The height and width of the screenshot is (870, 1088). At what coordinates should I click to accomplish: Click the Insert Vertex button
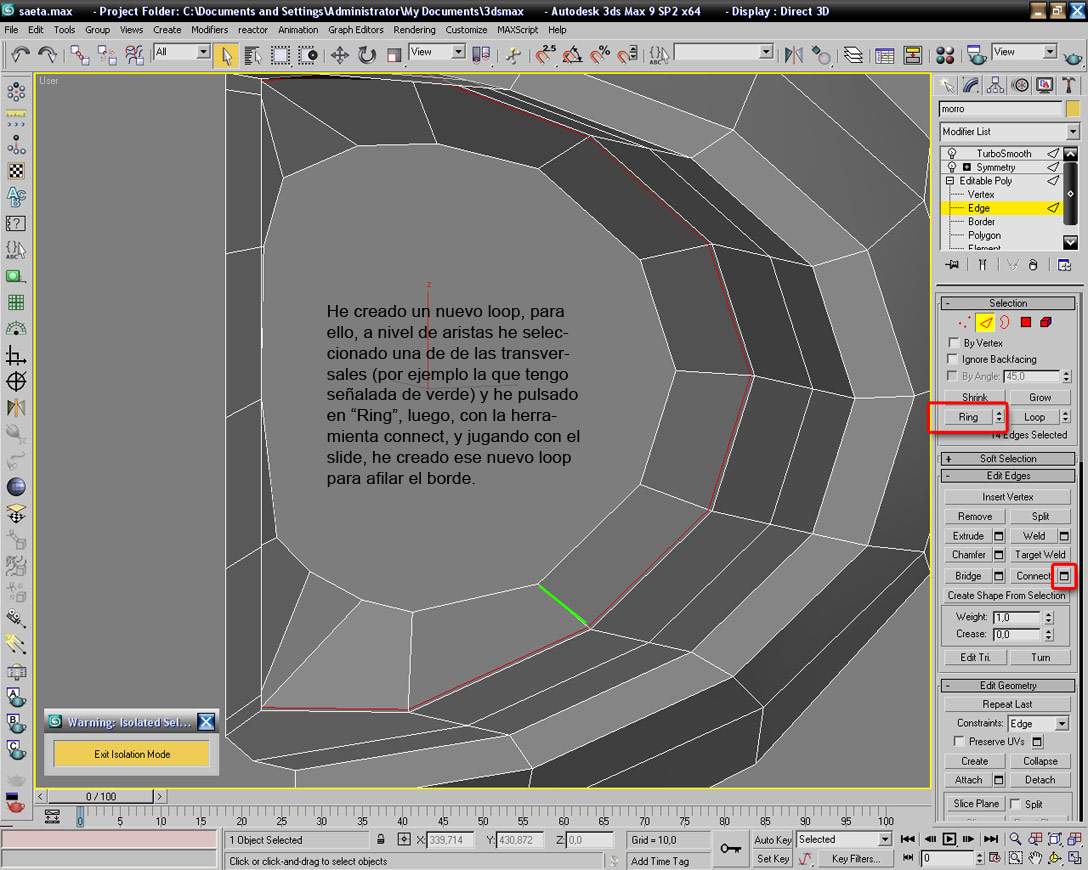1008,497
